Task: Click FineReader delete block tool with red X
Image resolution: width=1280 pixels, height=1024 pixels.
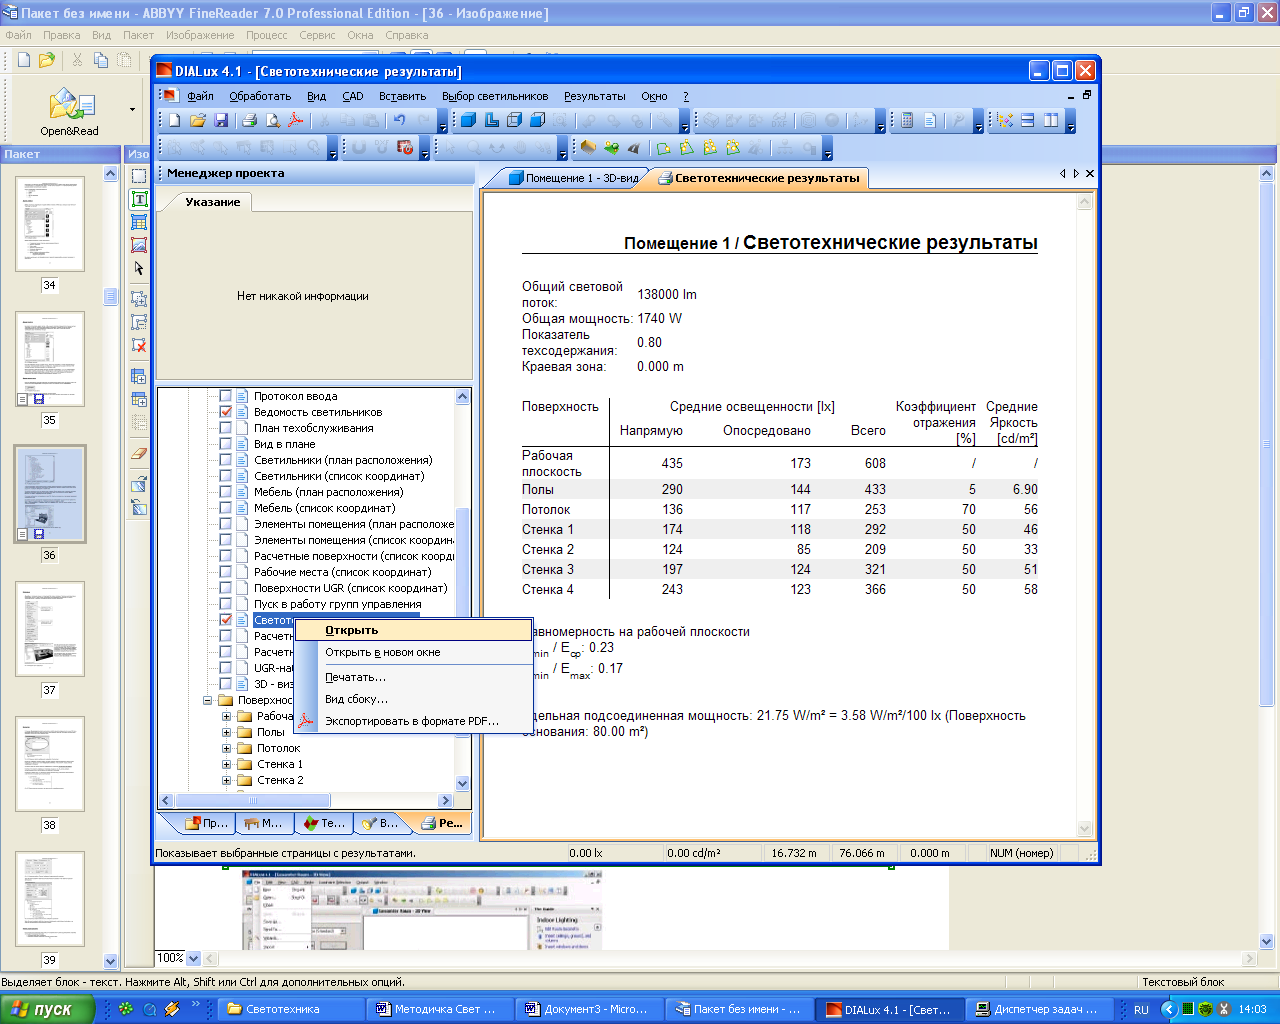Action: click(139, 345)
